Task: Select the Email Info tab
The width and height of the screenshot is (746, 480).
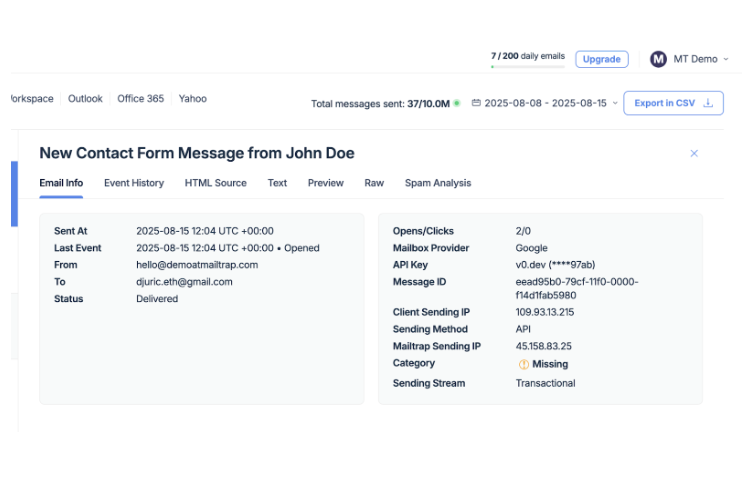Action: click(61, 183)
